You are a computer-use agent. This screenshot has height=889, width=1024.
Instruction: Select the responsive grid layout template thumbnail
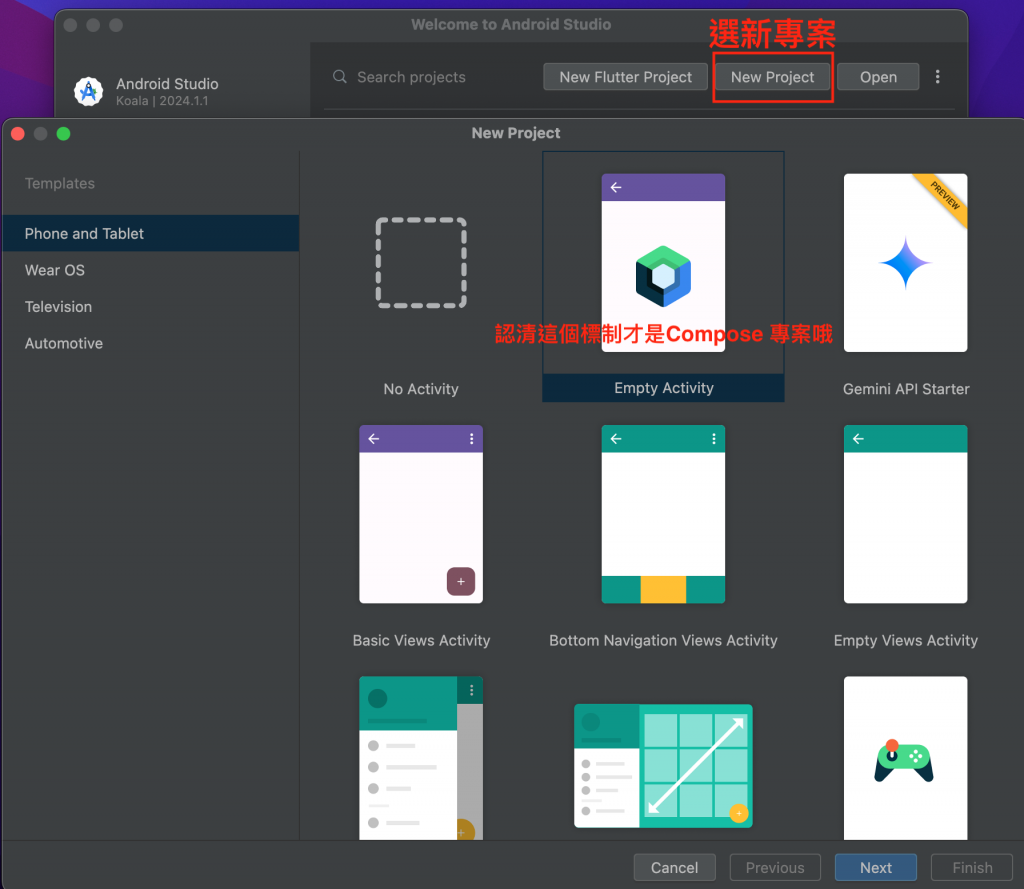coord(663,766)
